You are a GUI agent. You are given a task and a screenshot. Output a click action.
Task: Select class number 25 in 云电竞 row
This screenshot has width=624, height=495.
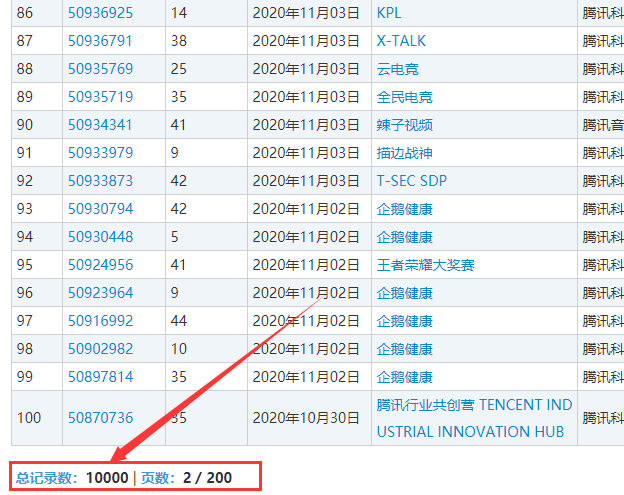[x=179, y=69]
